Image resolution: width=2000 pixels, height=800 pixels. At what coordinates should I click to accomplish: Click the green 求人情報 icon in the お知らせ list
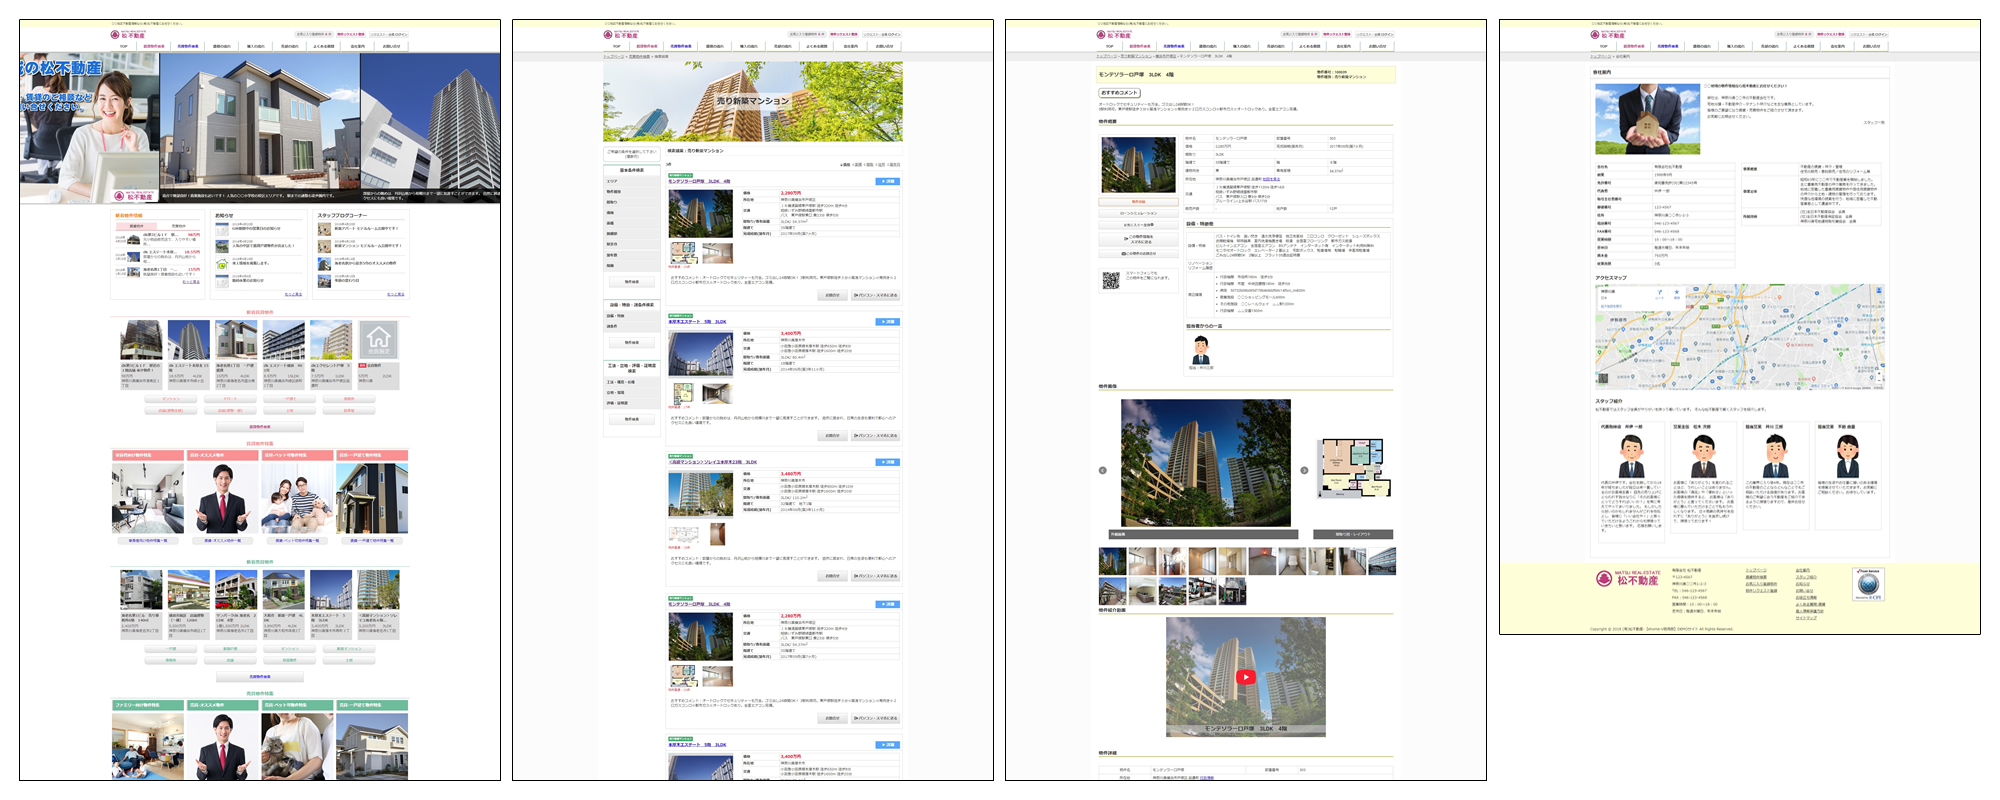[222, 264]
